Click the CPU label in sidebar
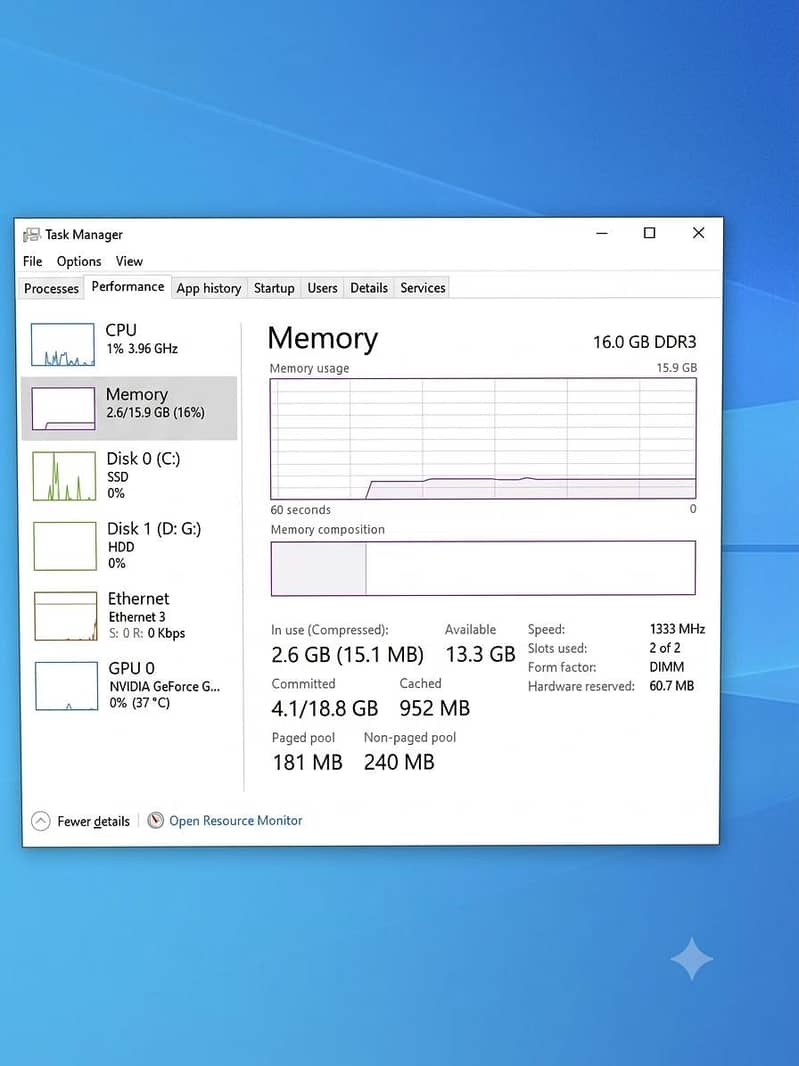Screen dimensions: 799x1066 pos(121,330)
